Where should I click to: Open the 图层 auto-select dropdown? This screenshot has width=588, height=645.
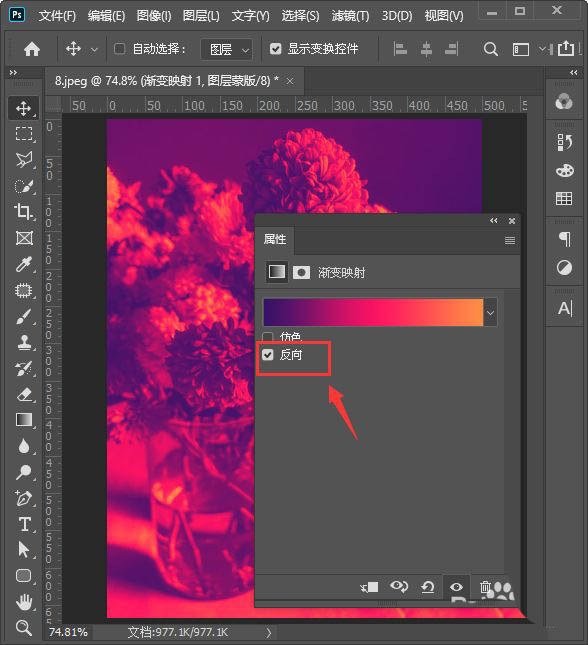pos(227,49)
